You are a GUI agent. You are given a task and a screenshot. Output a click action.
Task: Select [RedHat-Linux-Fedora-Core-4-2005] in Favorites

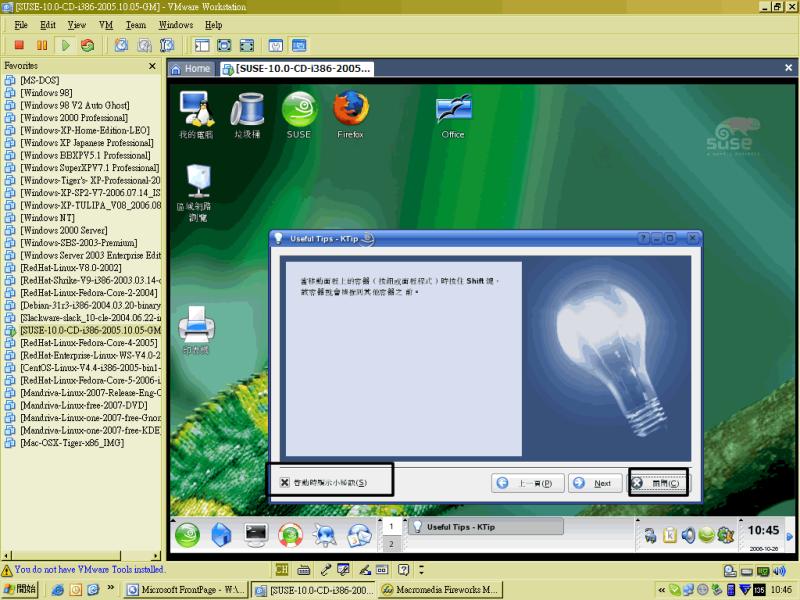89,343
